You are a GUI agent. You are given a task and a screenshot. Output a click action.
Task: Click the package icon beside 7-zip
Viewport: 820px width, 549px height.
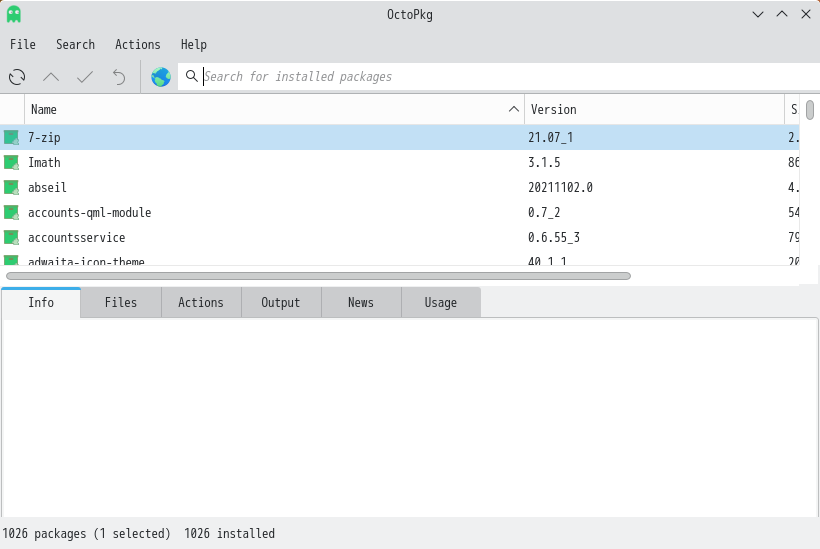[12, 138]
